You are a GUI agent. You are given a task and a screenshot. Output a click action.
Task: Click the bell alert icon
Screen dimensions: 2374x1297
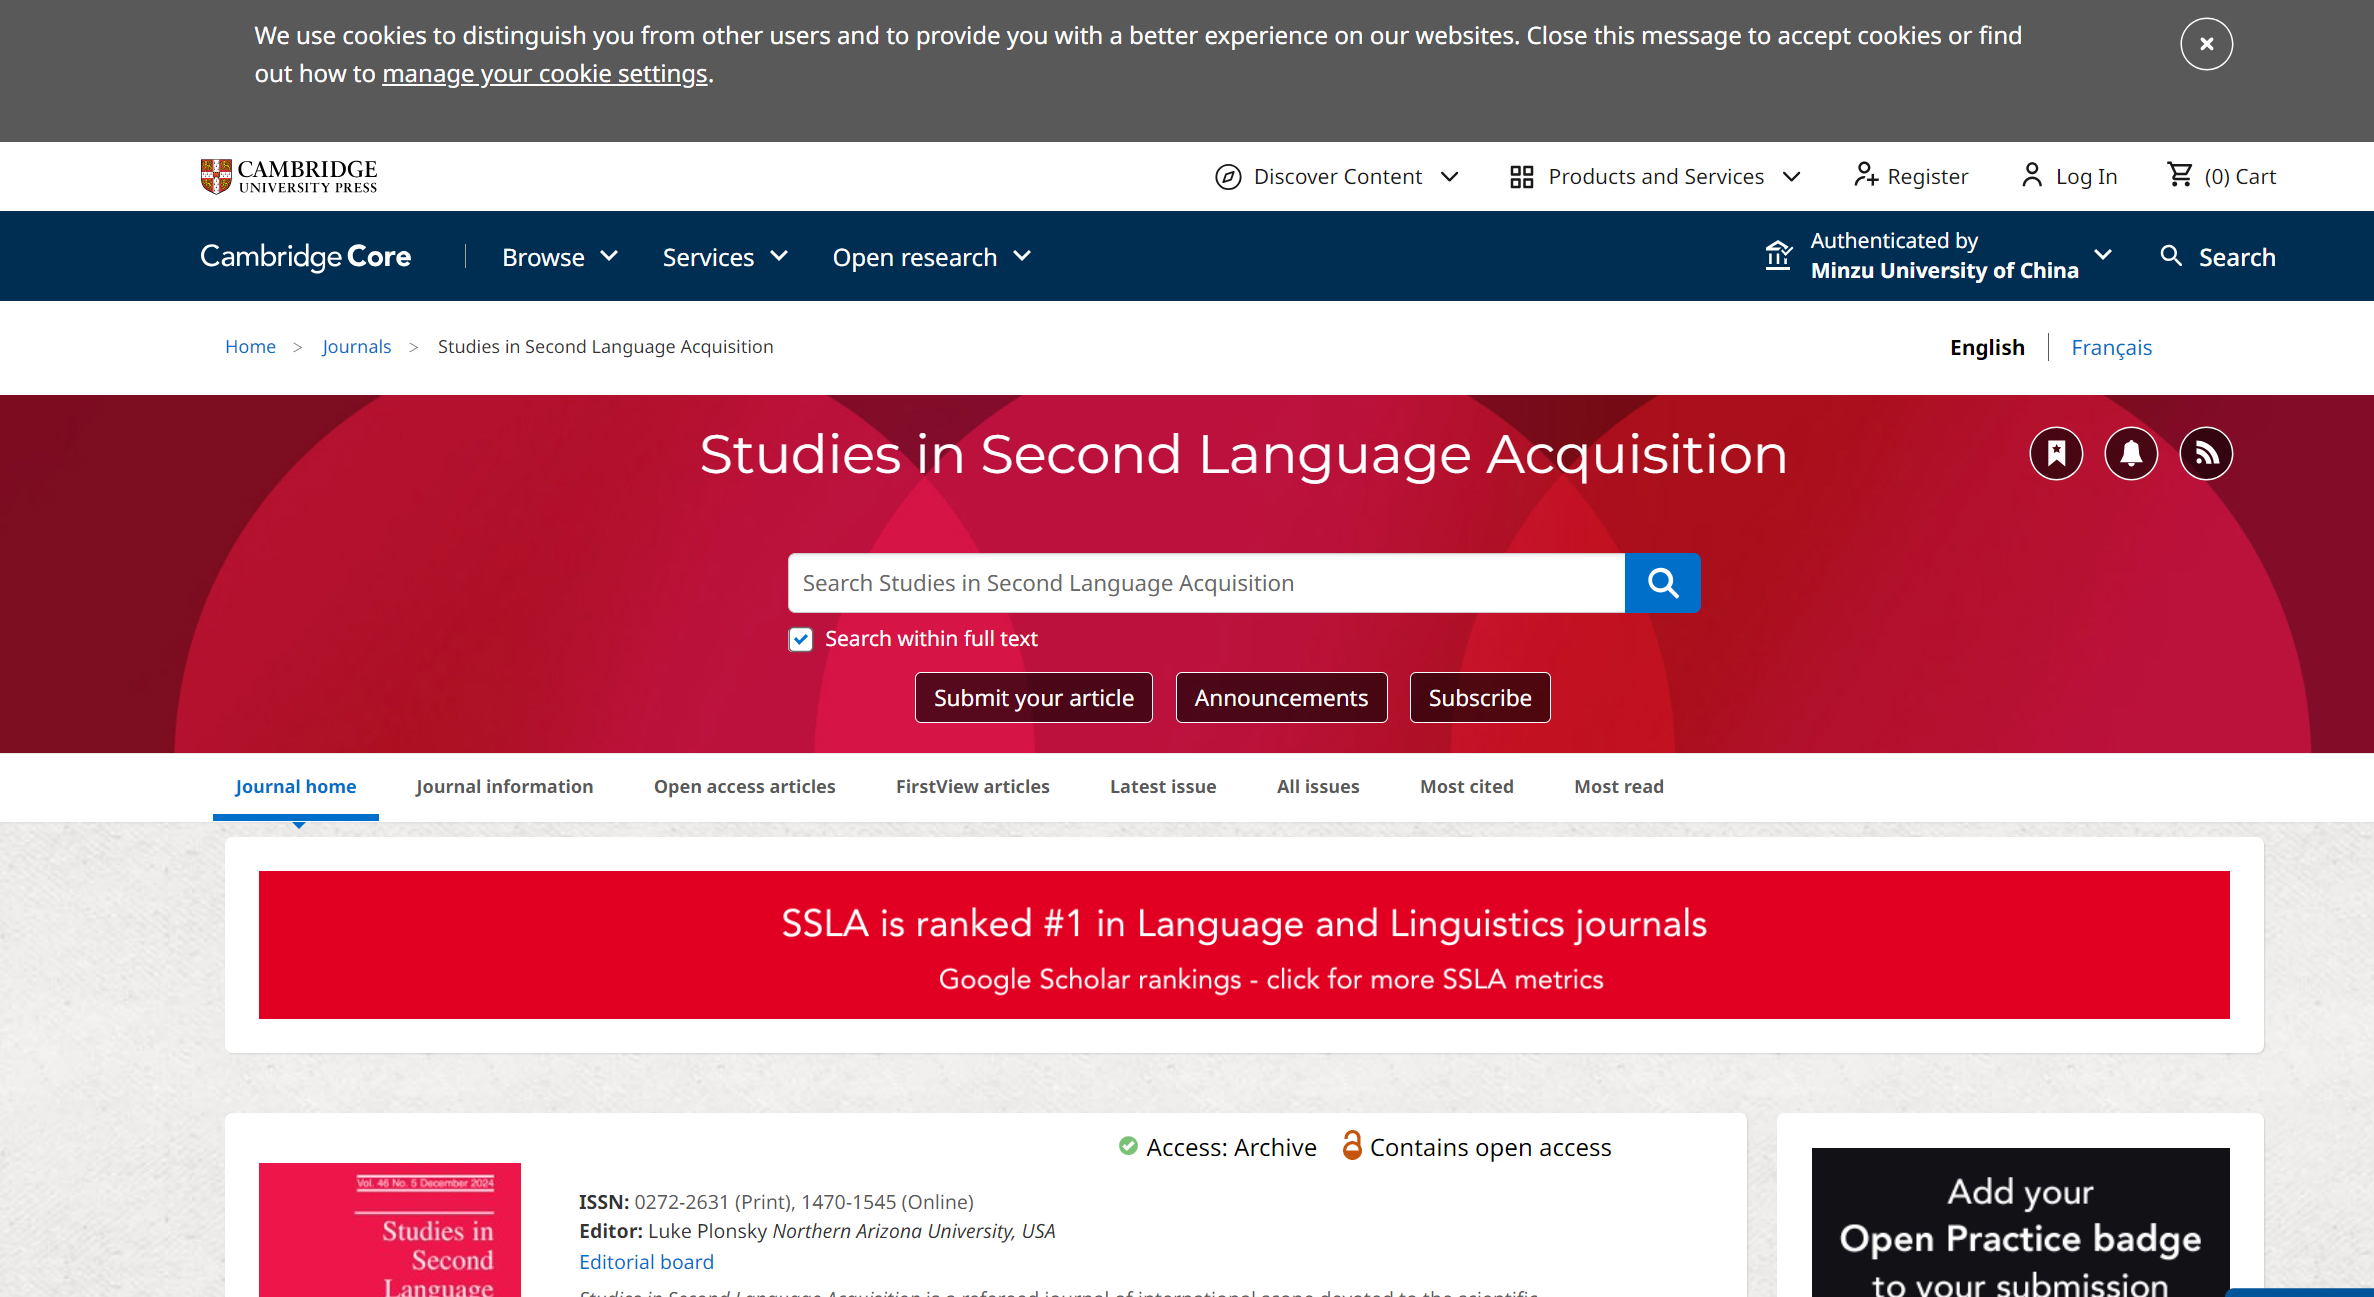click(2131, 454)
